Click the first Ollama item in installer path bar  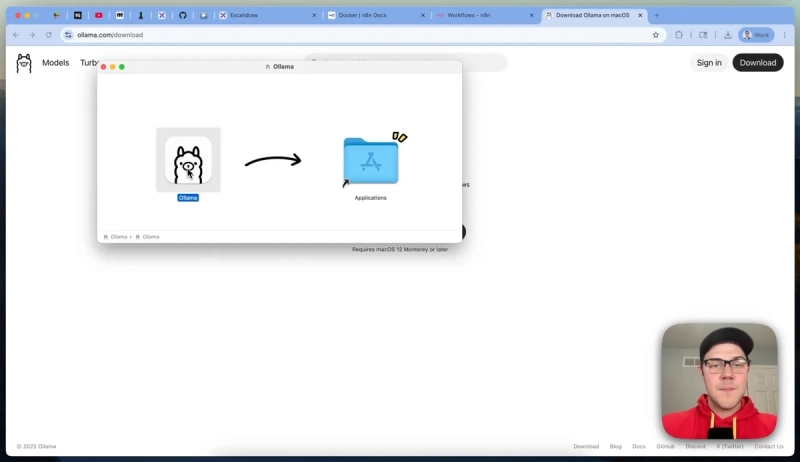(x=115, y=237)
